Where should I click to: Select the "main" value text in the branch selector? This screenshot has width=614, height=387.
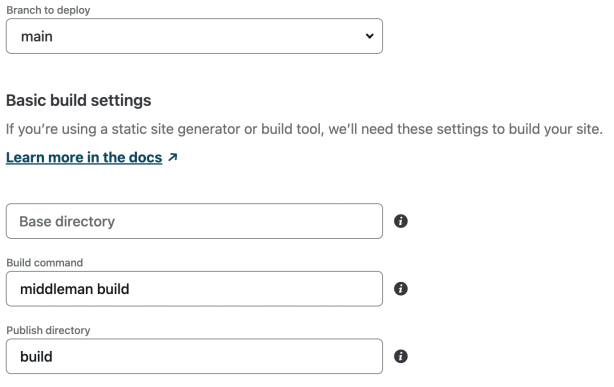(37, 36)
